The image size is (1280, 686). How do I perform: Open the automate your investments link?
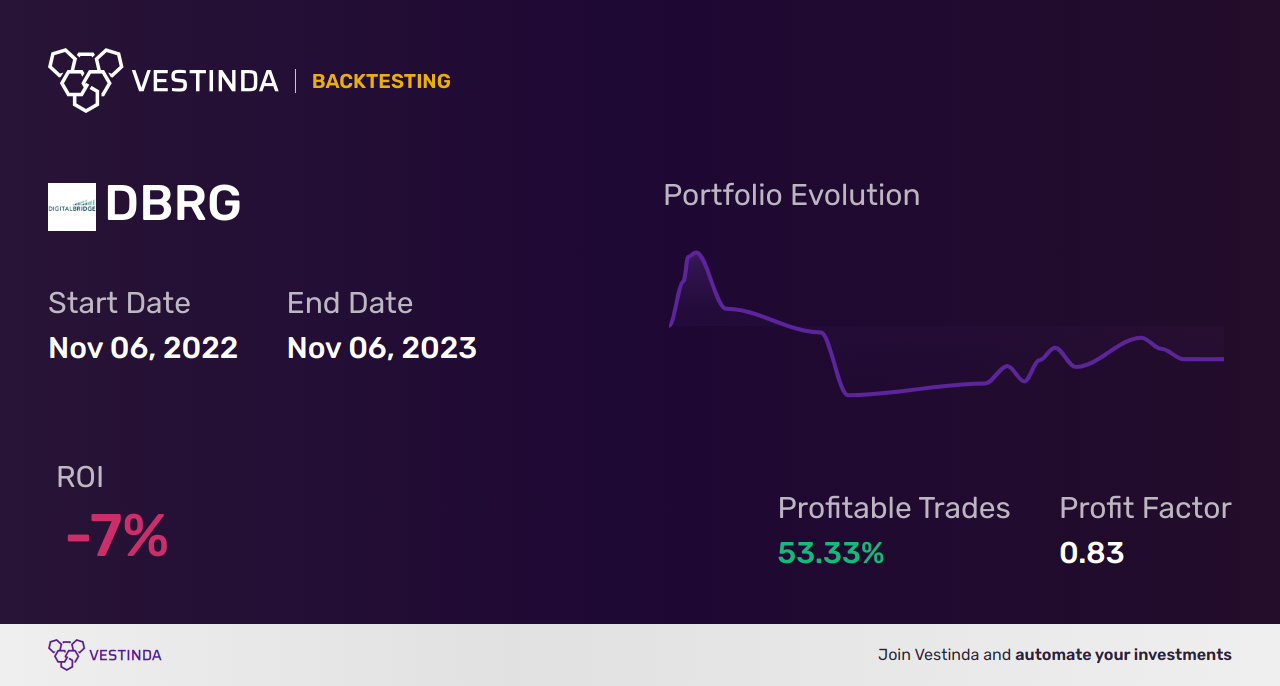(1124, 655)
